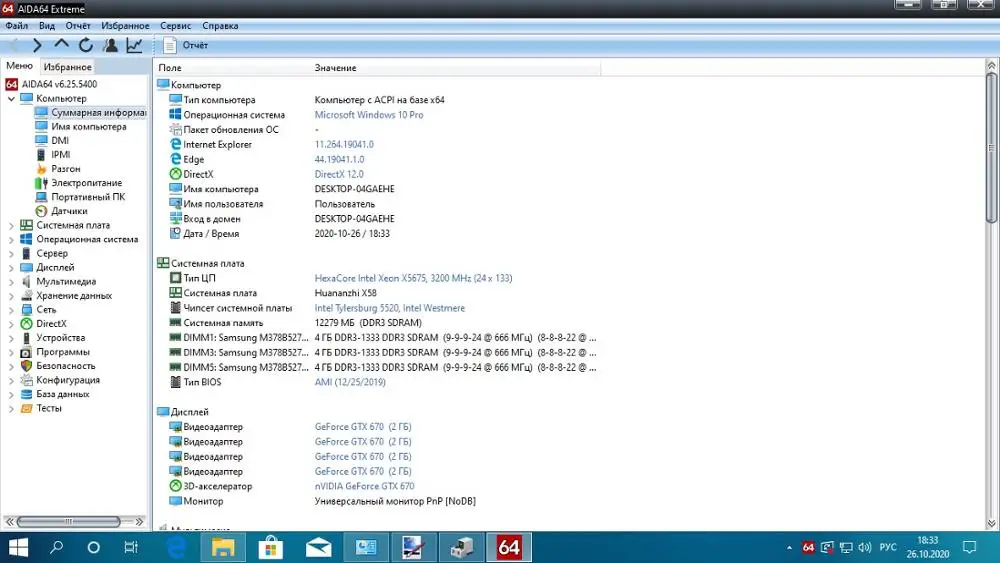Open File Explorer from the taskbar
This screenshot has height=563, width=1000.
pos(223,547)
